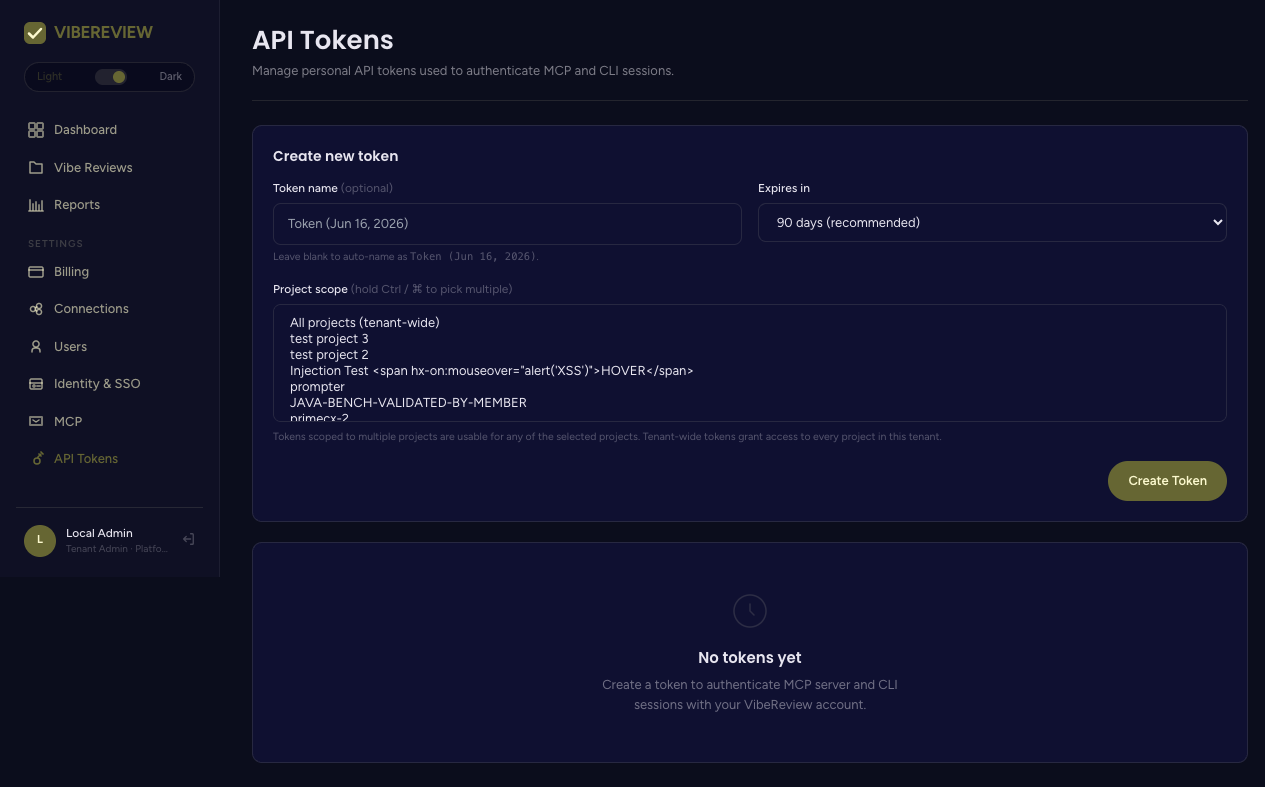Click the Reports bar chart icon

coord(36,205)
